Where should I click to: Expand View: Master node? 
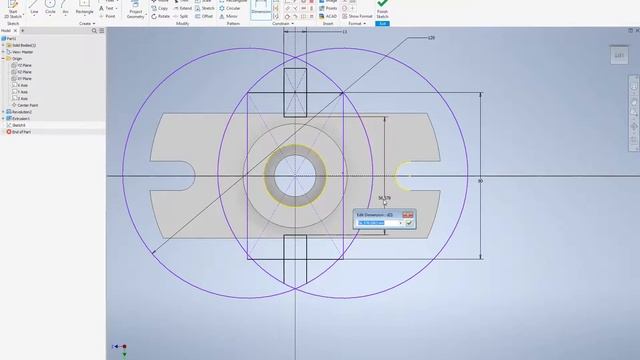(x=3, y=52)
